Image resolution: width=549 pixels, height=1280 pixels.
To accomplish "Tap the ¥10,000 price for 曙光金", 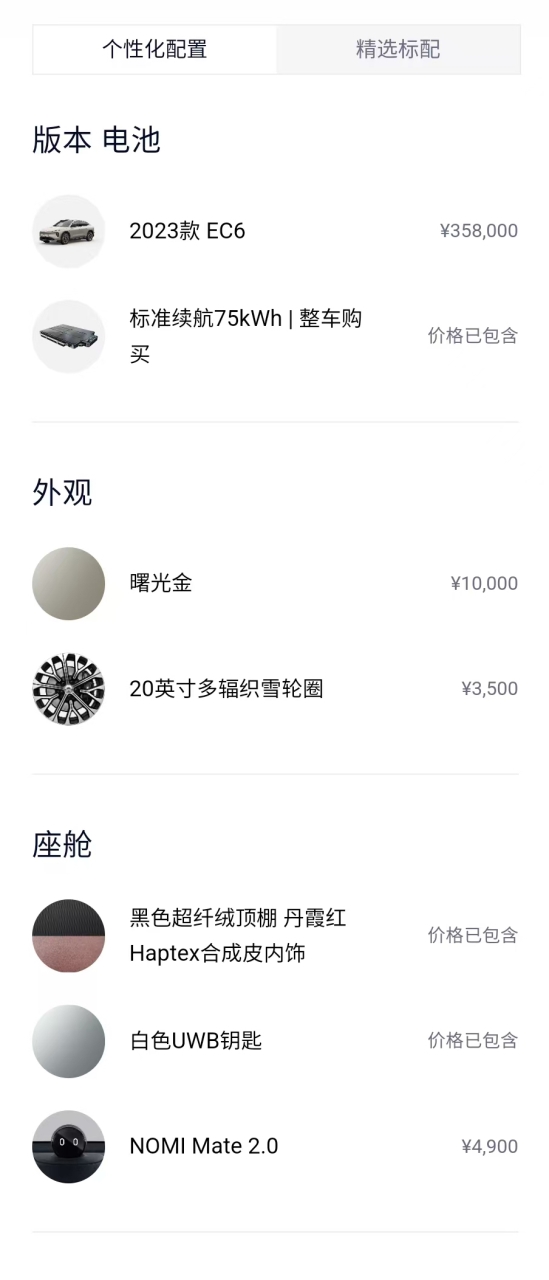I will pos(484,583).
